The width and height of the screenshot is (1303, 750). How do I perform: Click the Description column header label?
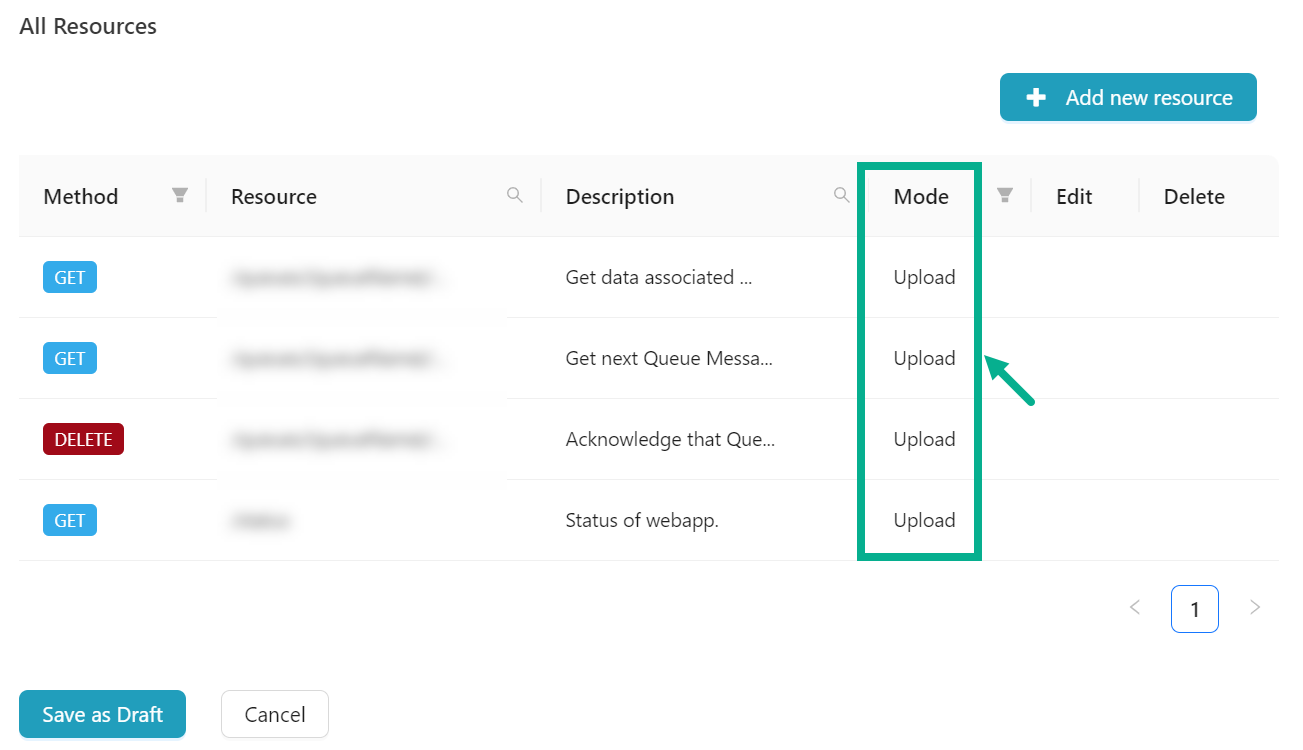pyautogui.click(x=620, y=197)
